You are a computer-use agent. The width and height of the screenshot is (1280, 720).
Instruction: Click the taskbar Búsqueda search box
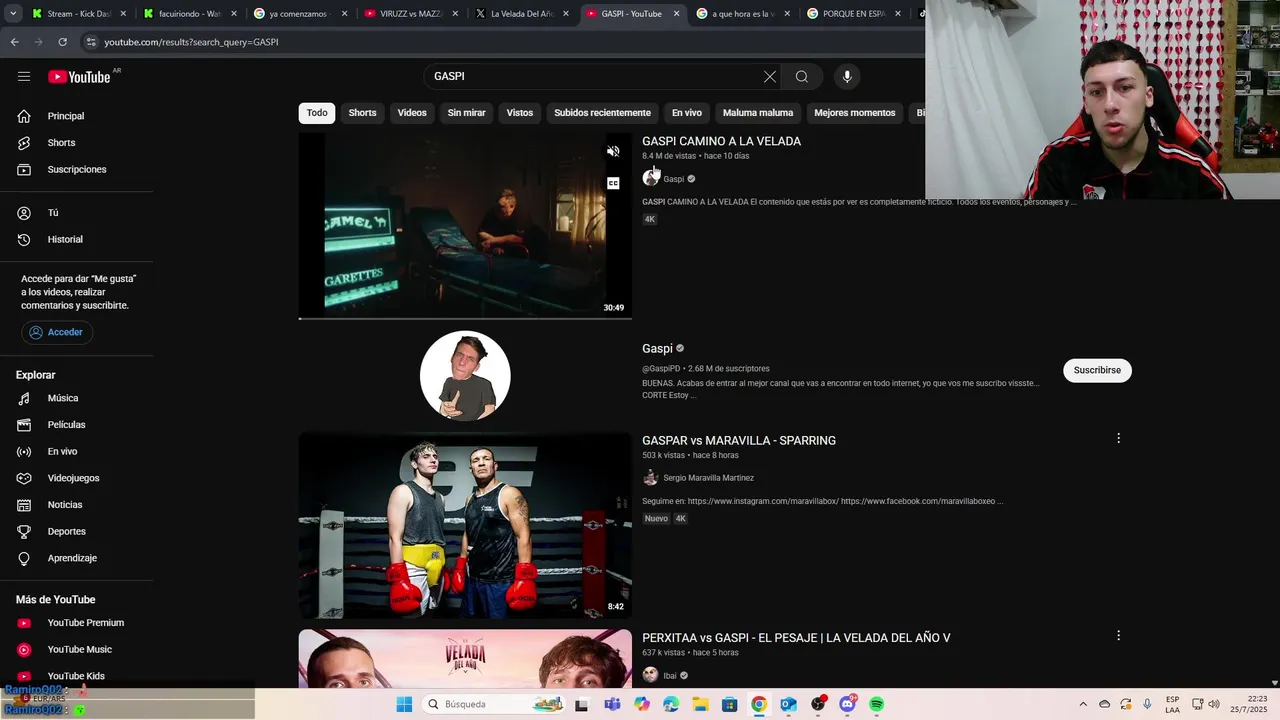(493, 704)
